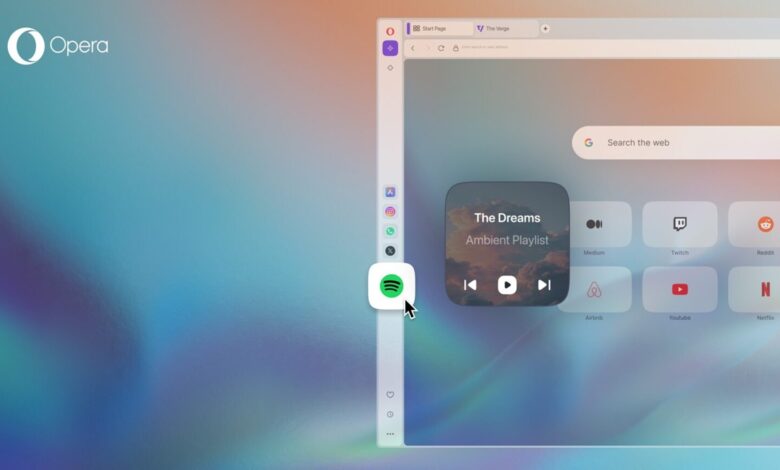
Task: Open the Opera menu in sidebar
Action: [390, 31]
